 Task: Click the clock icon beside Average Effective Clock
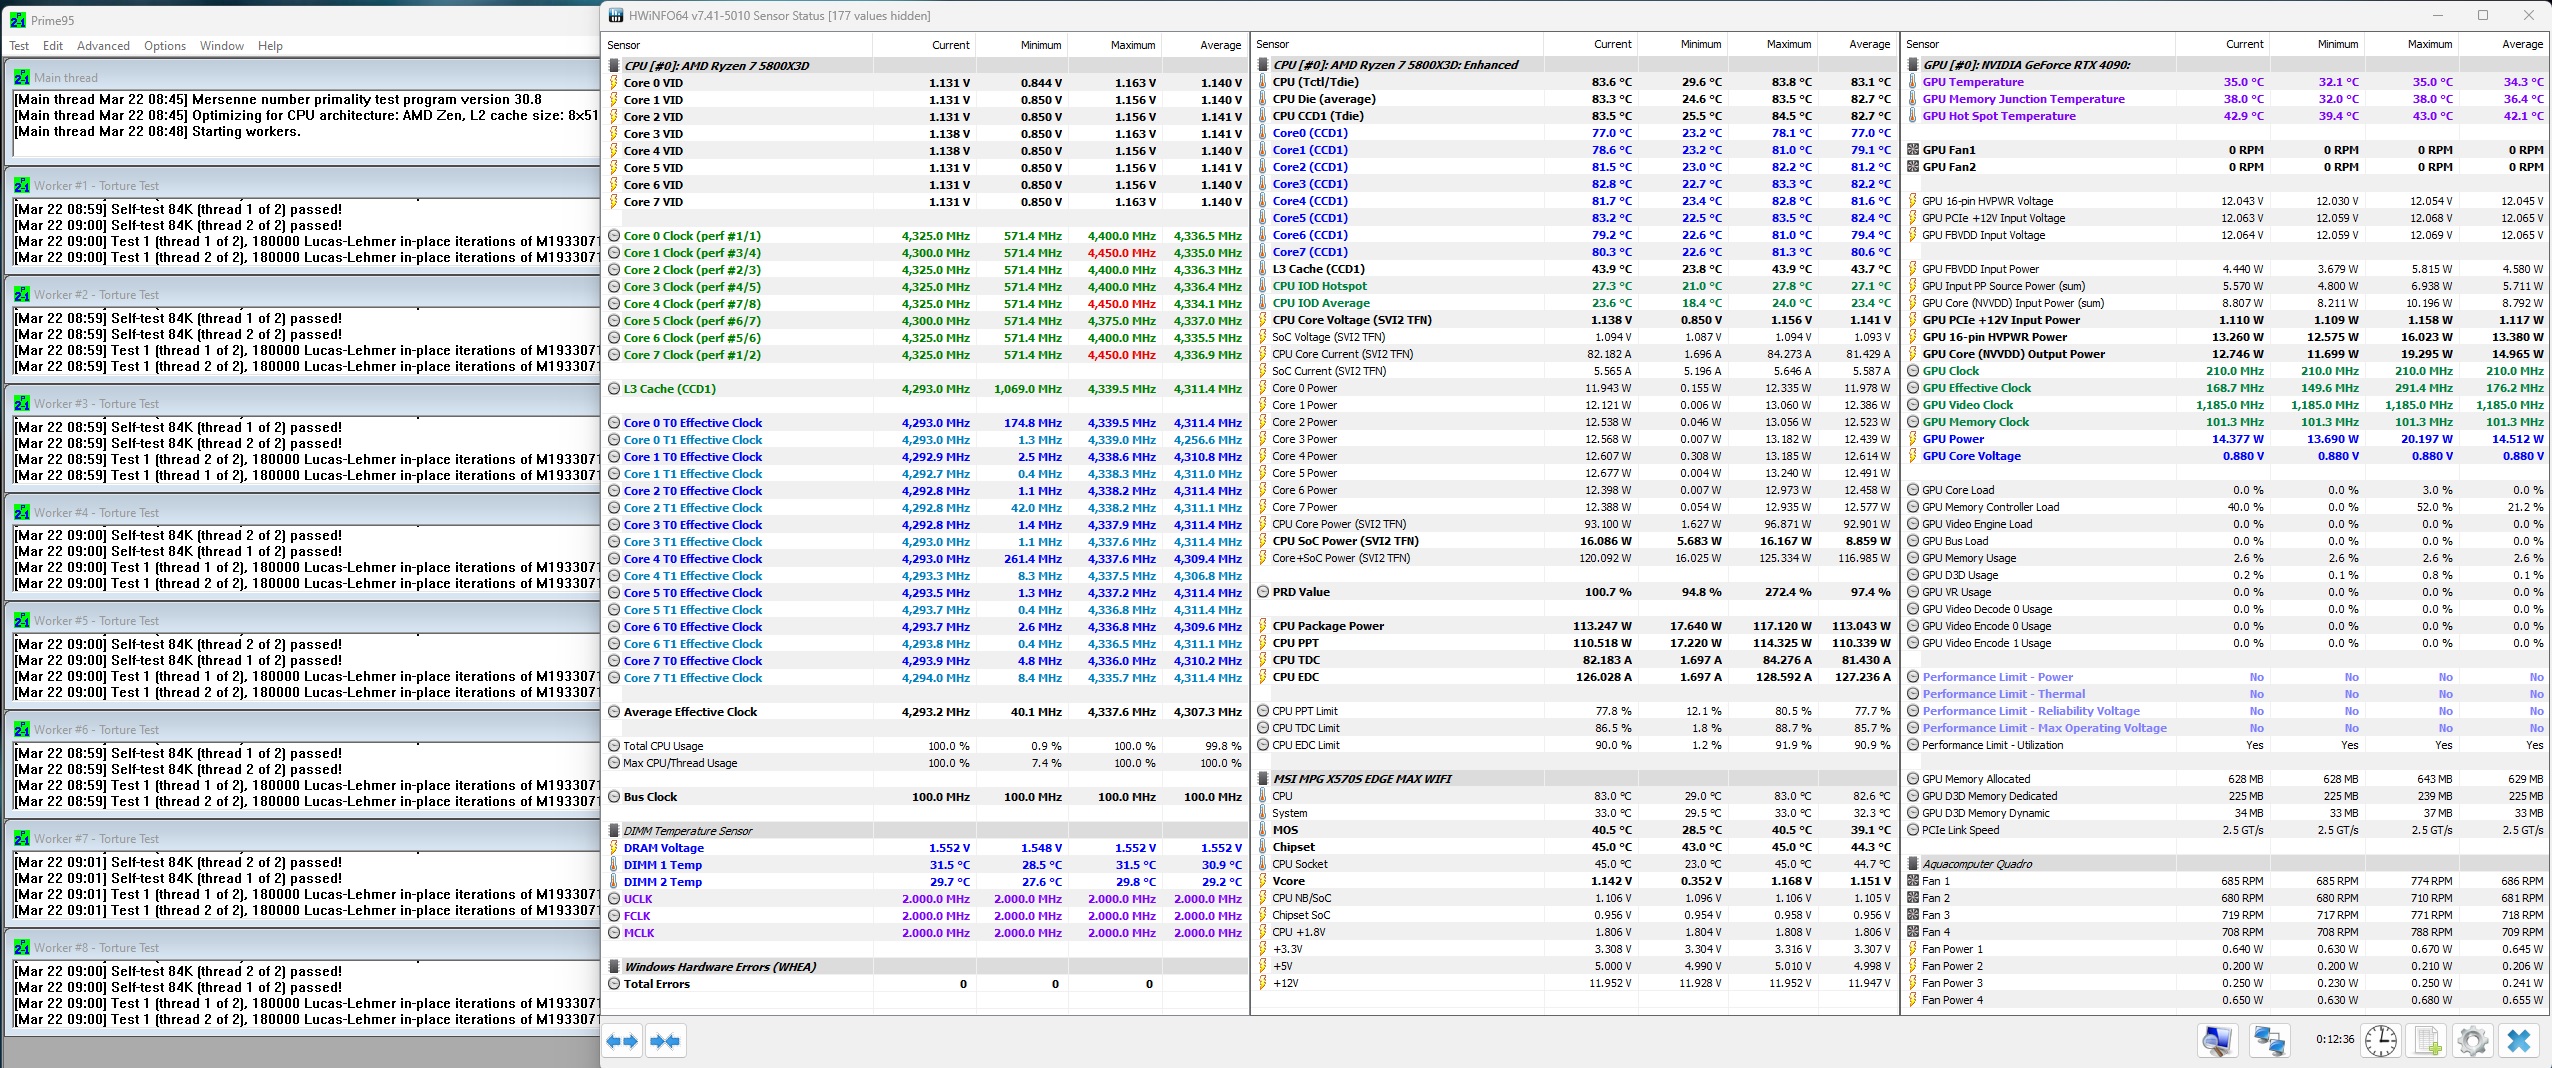615,712
